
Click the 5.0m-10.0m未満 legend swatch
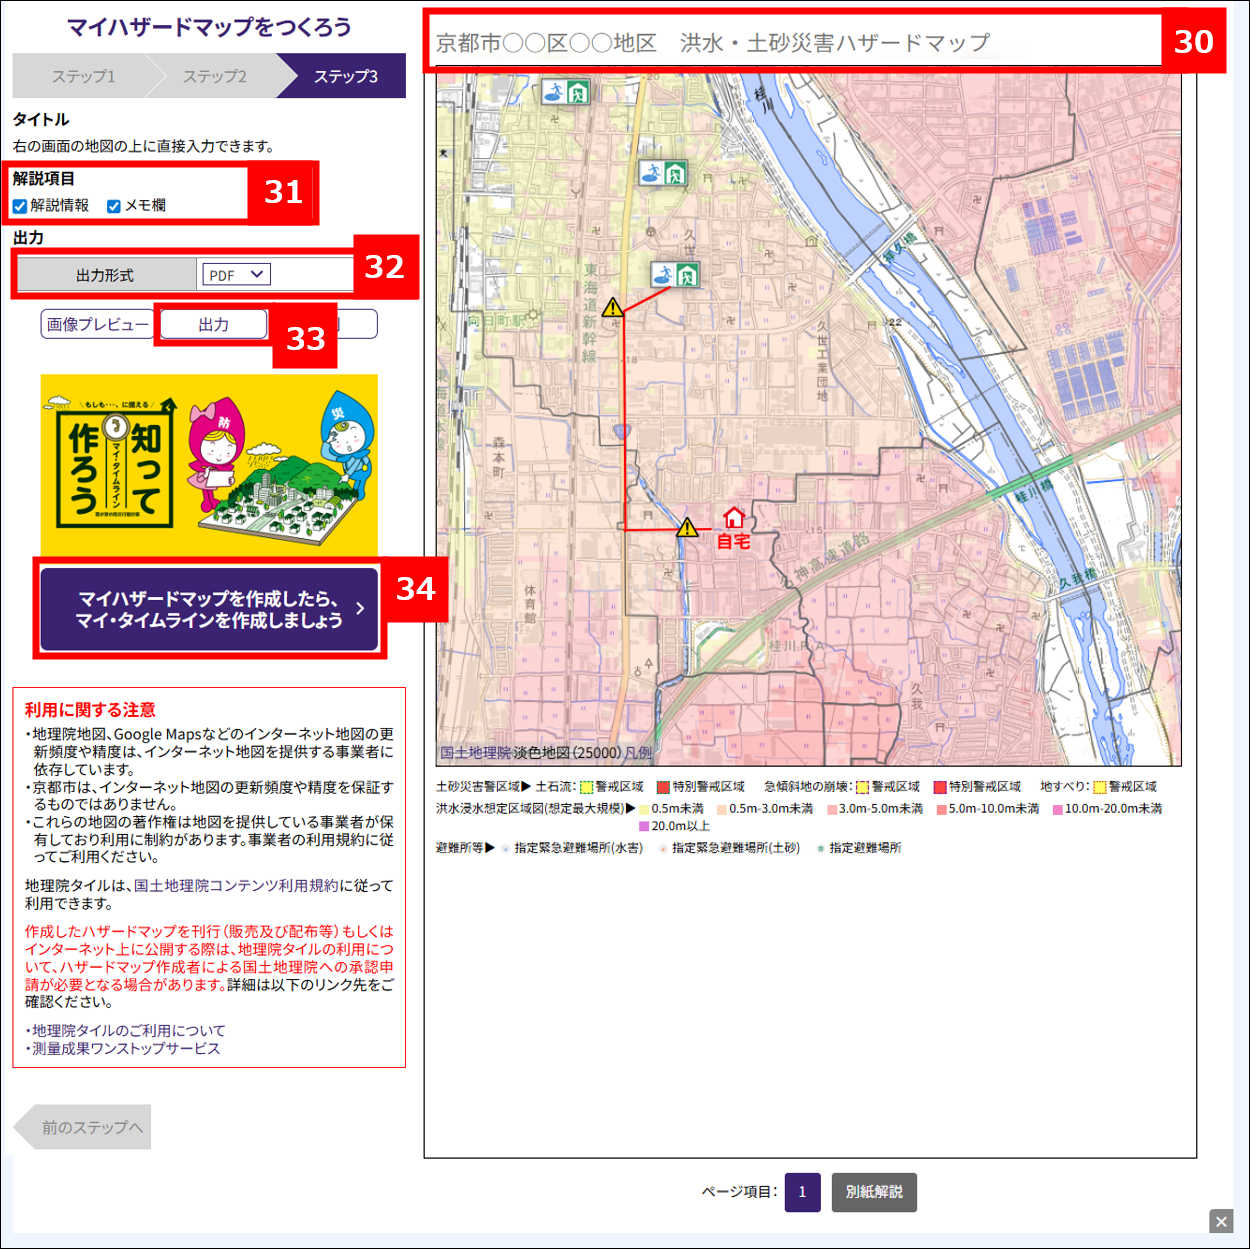point(942,809)
